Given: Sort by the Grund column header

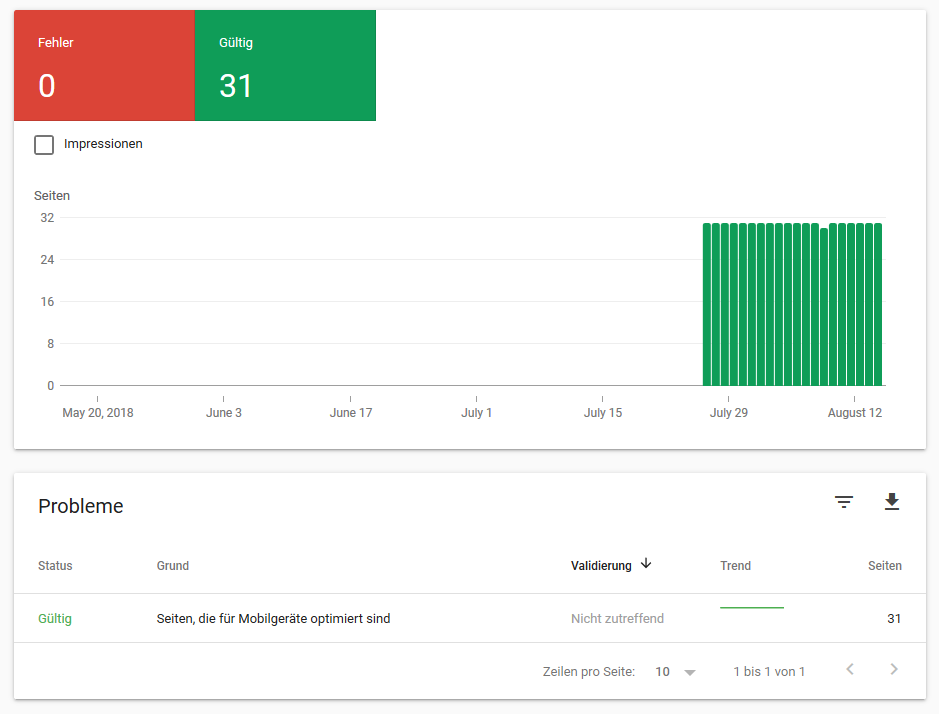Looking at the screenshot, I should tap(172, 565).
